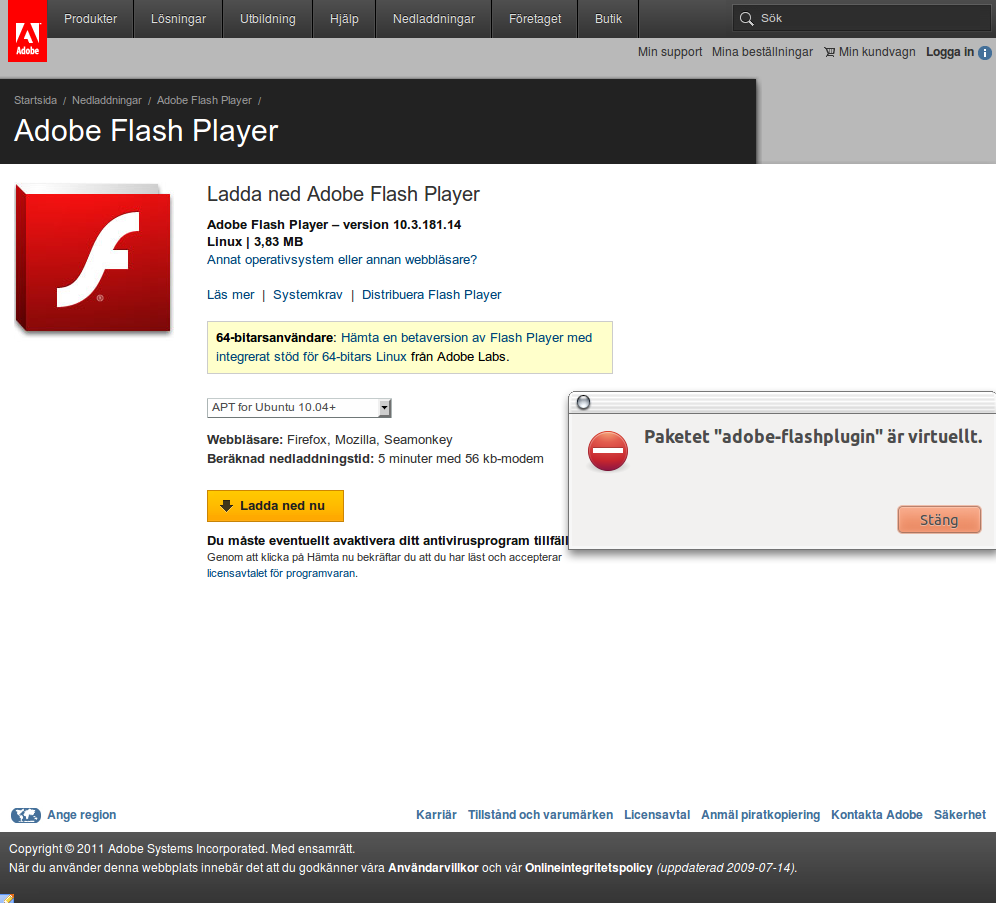Open the Hjälp menu
The height and width of the screenshot is (903, 996).
coord(344,19)
